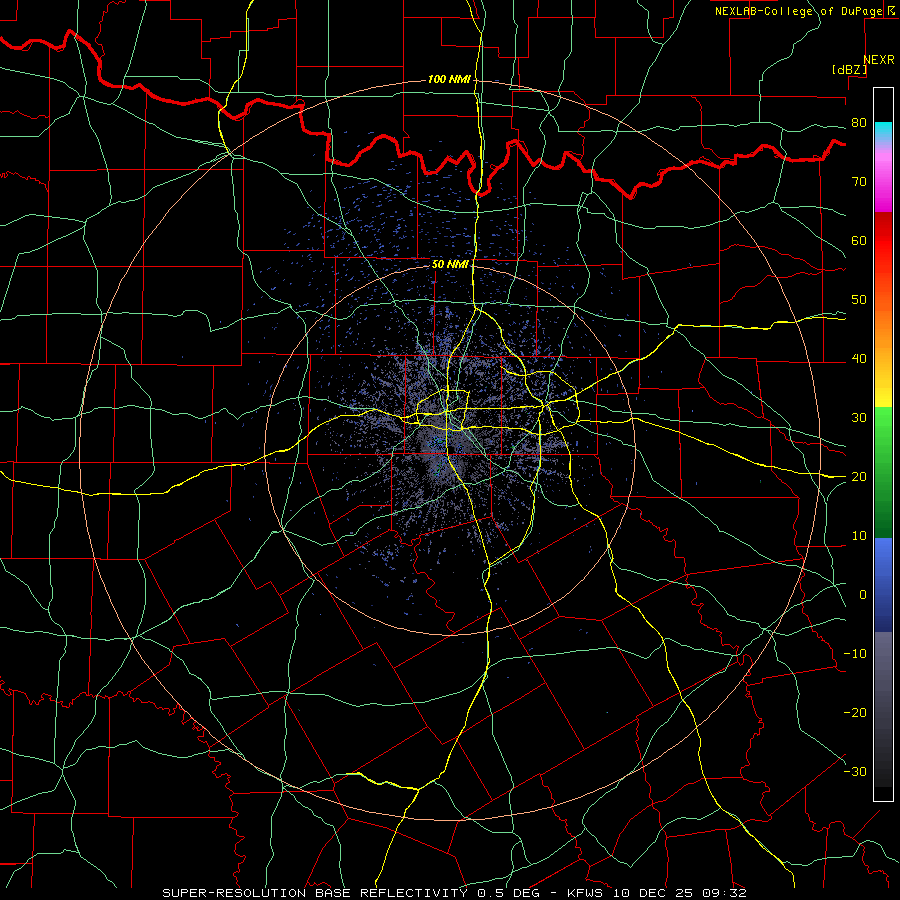Screen dimensions: 900x900
Task: Click the -30 value on dBZ scale
Action: pos(855,772)
